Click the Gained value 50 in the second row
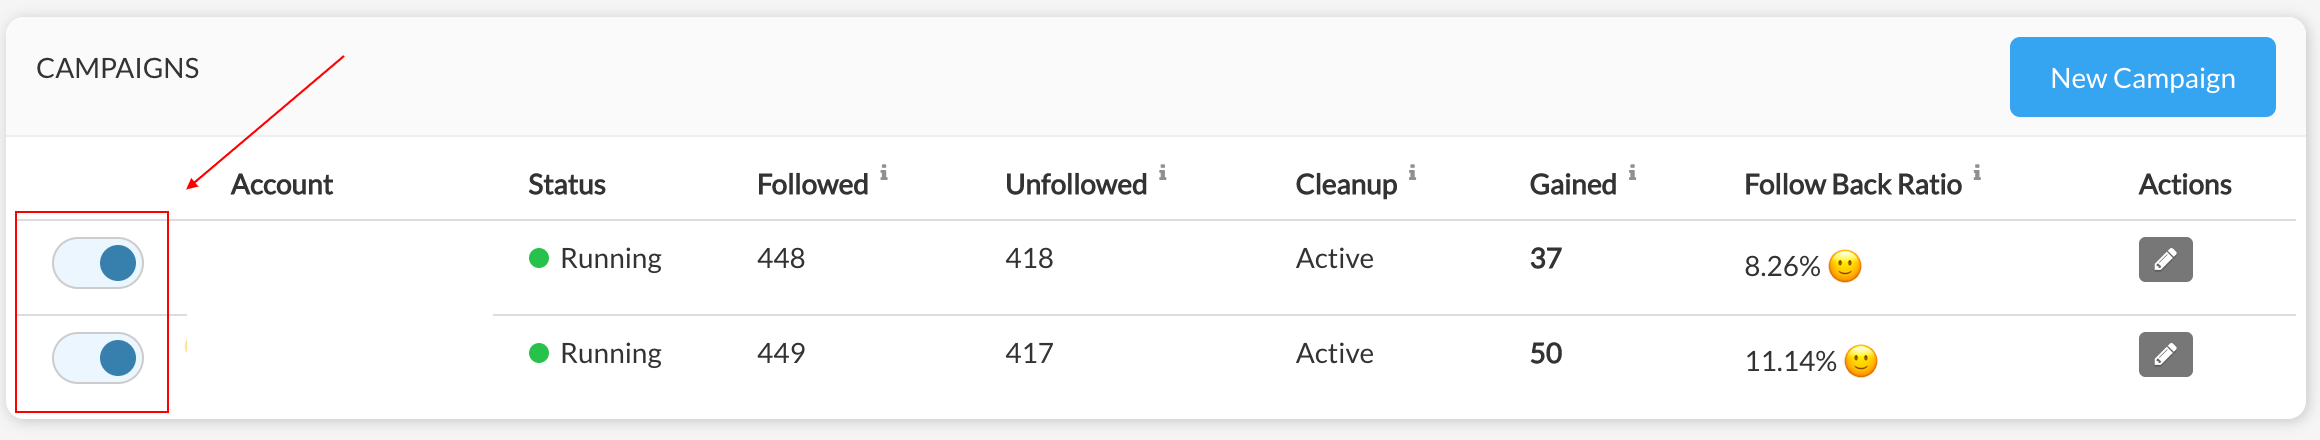The image size is (2320, 440). 1546,353
